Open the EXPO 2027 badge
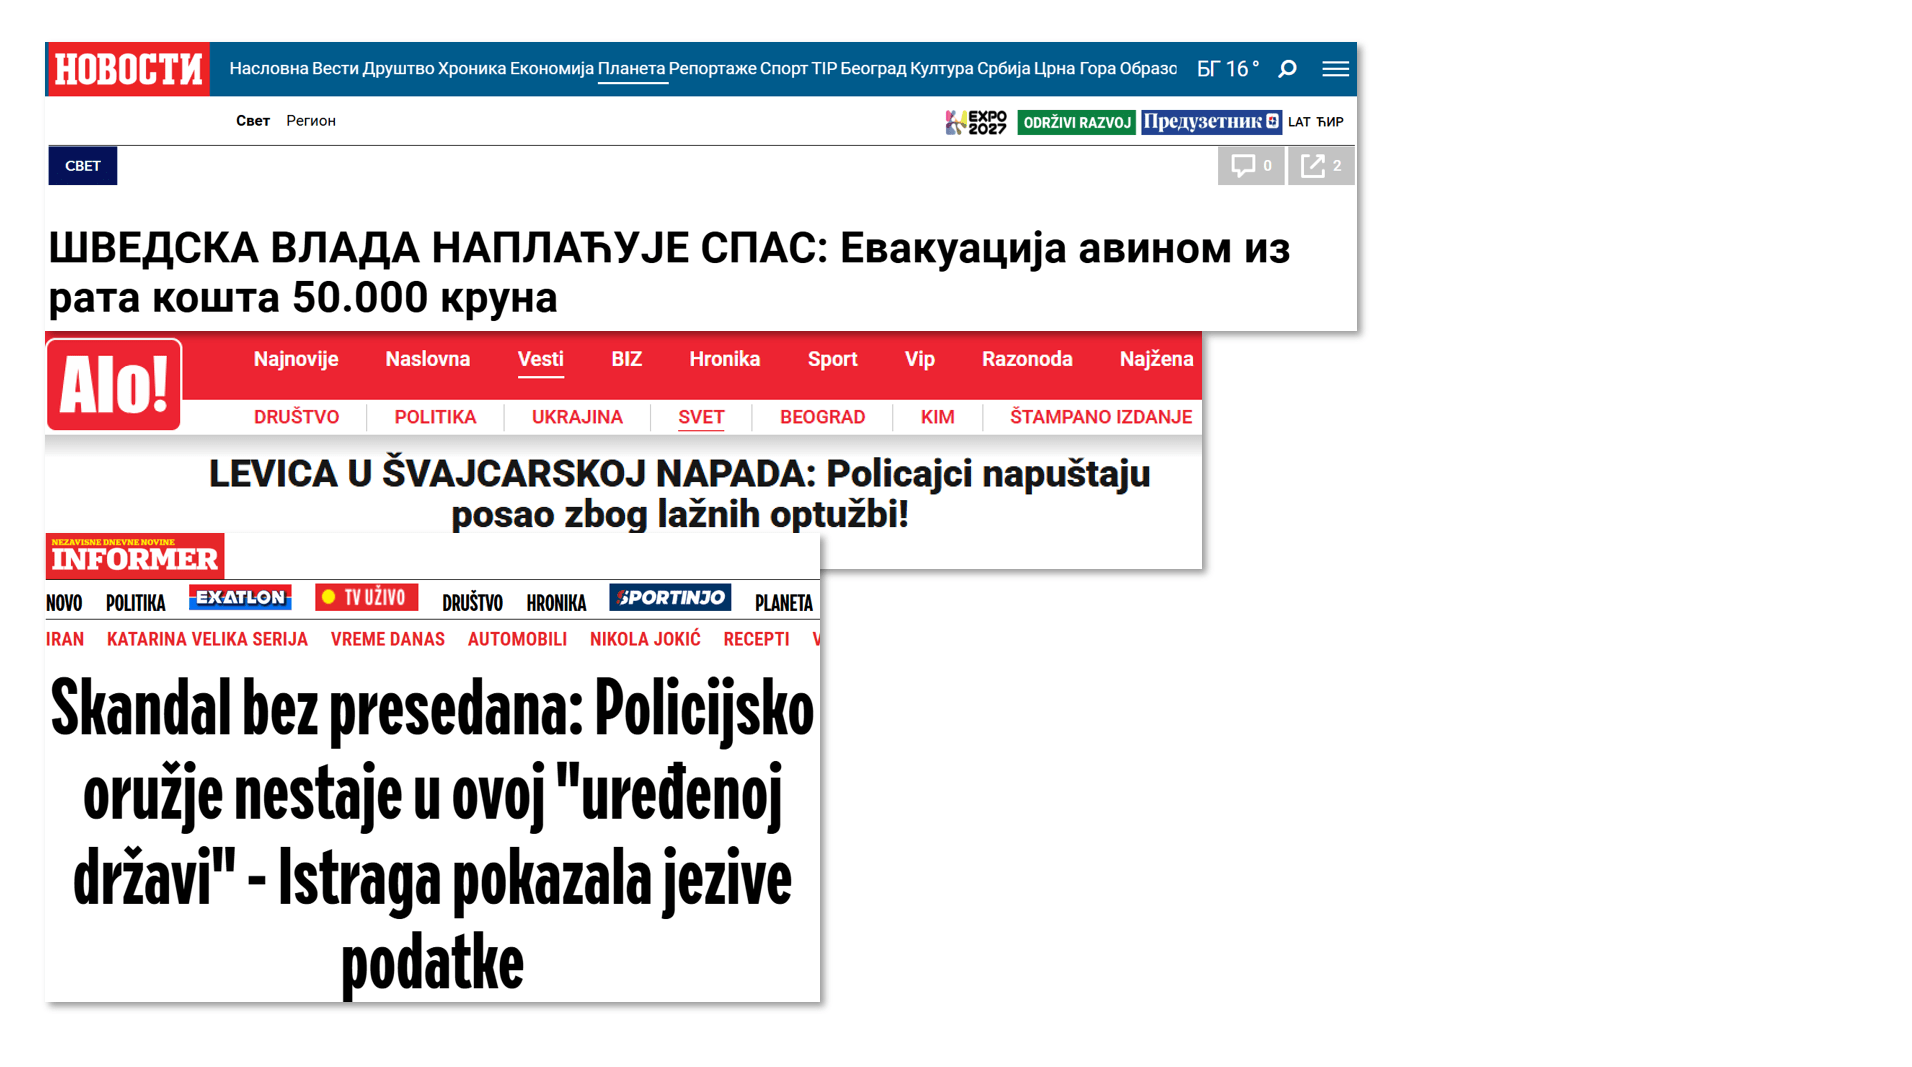The height and width of the screenshot is (1067, 1912). click(x=976, y=122)
